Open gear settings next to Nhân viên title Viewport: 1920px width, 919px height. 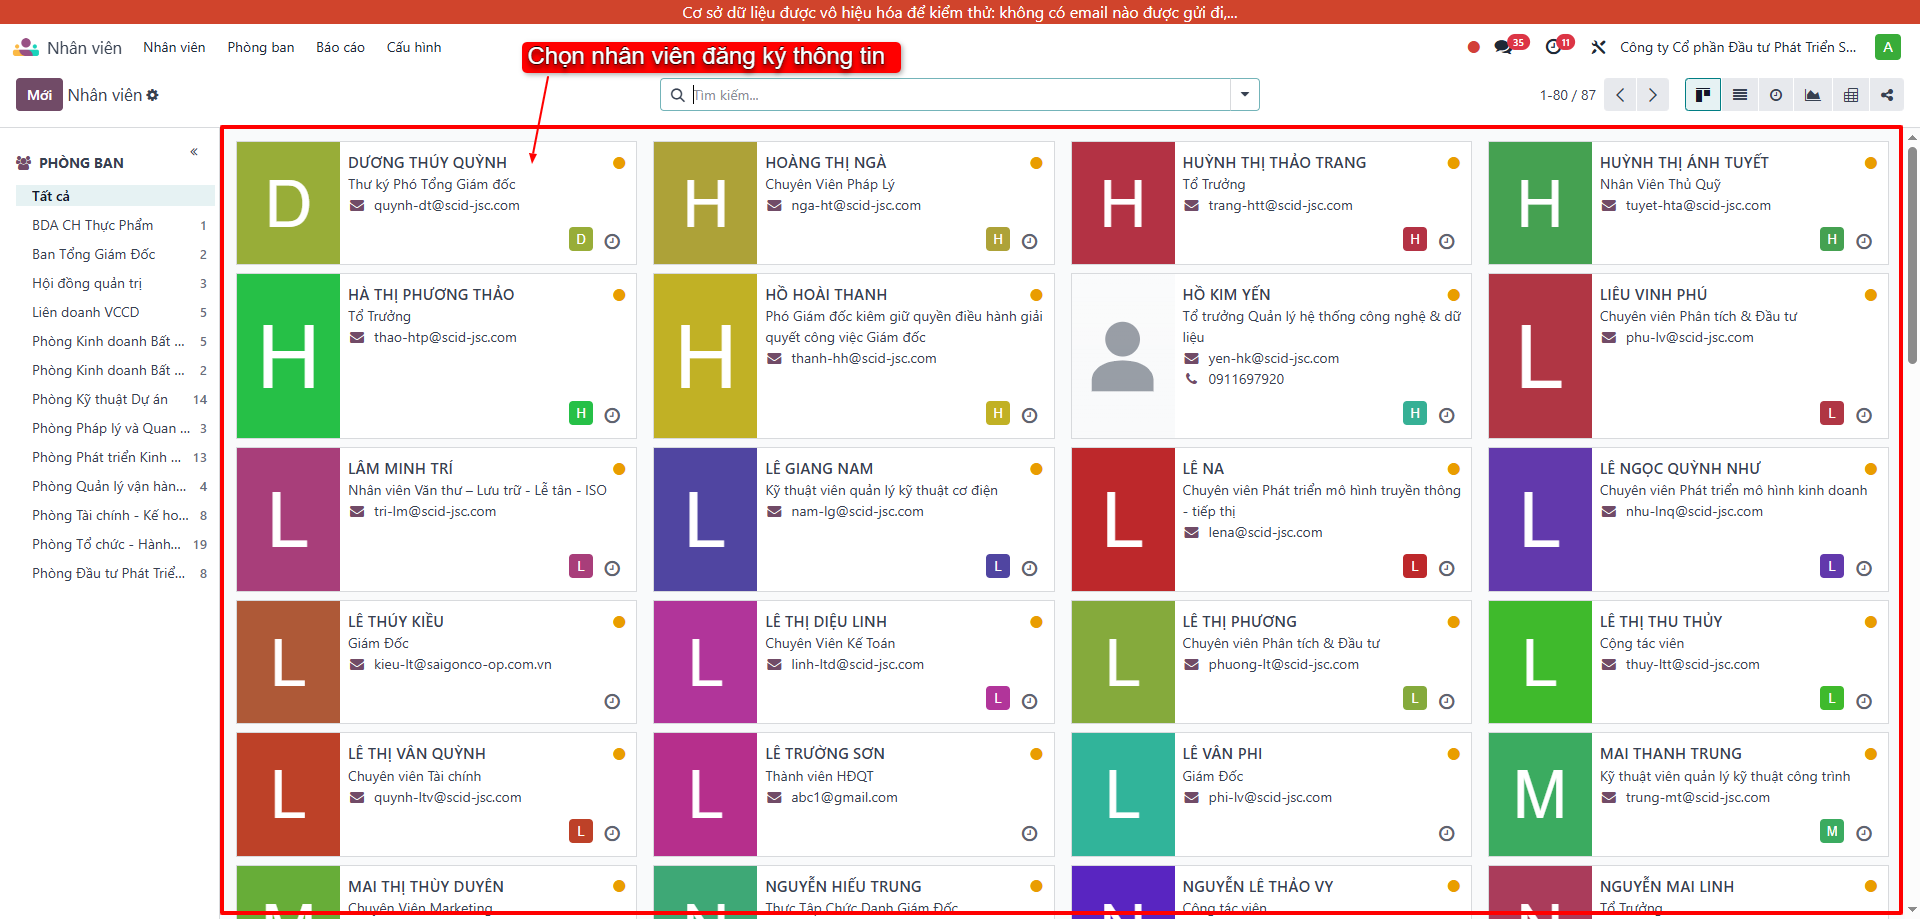[153, 95]
